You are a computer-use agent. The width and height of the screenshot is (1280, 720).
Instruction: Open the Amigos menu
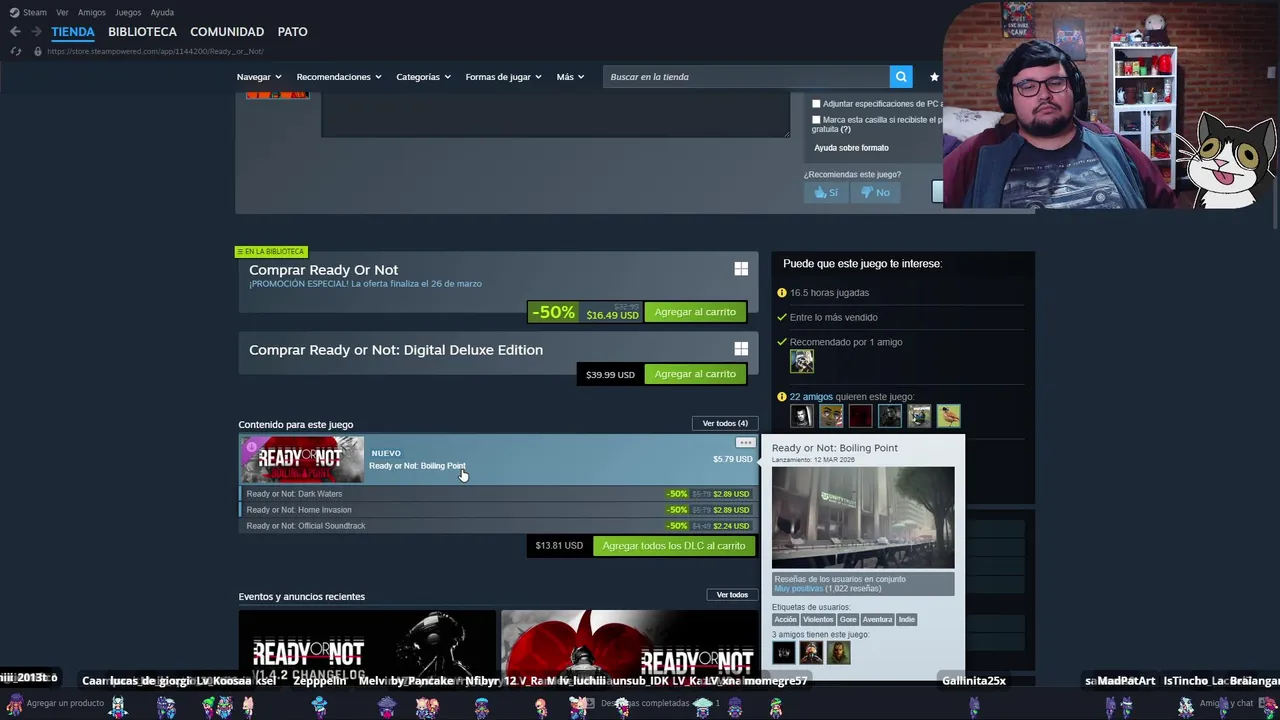click(x=92, y=12)
